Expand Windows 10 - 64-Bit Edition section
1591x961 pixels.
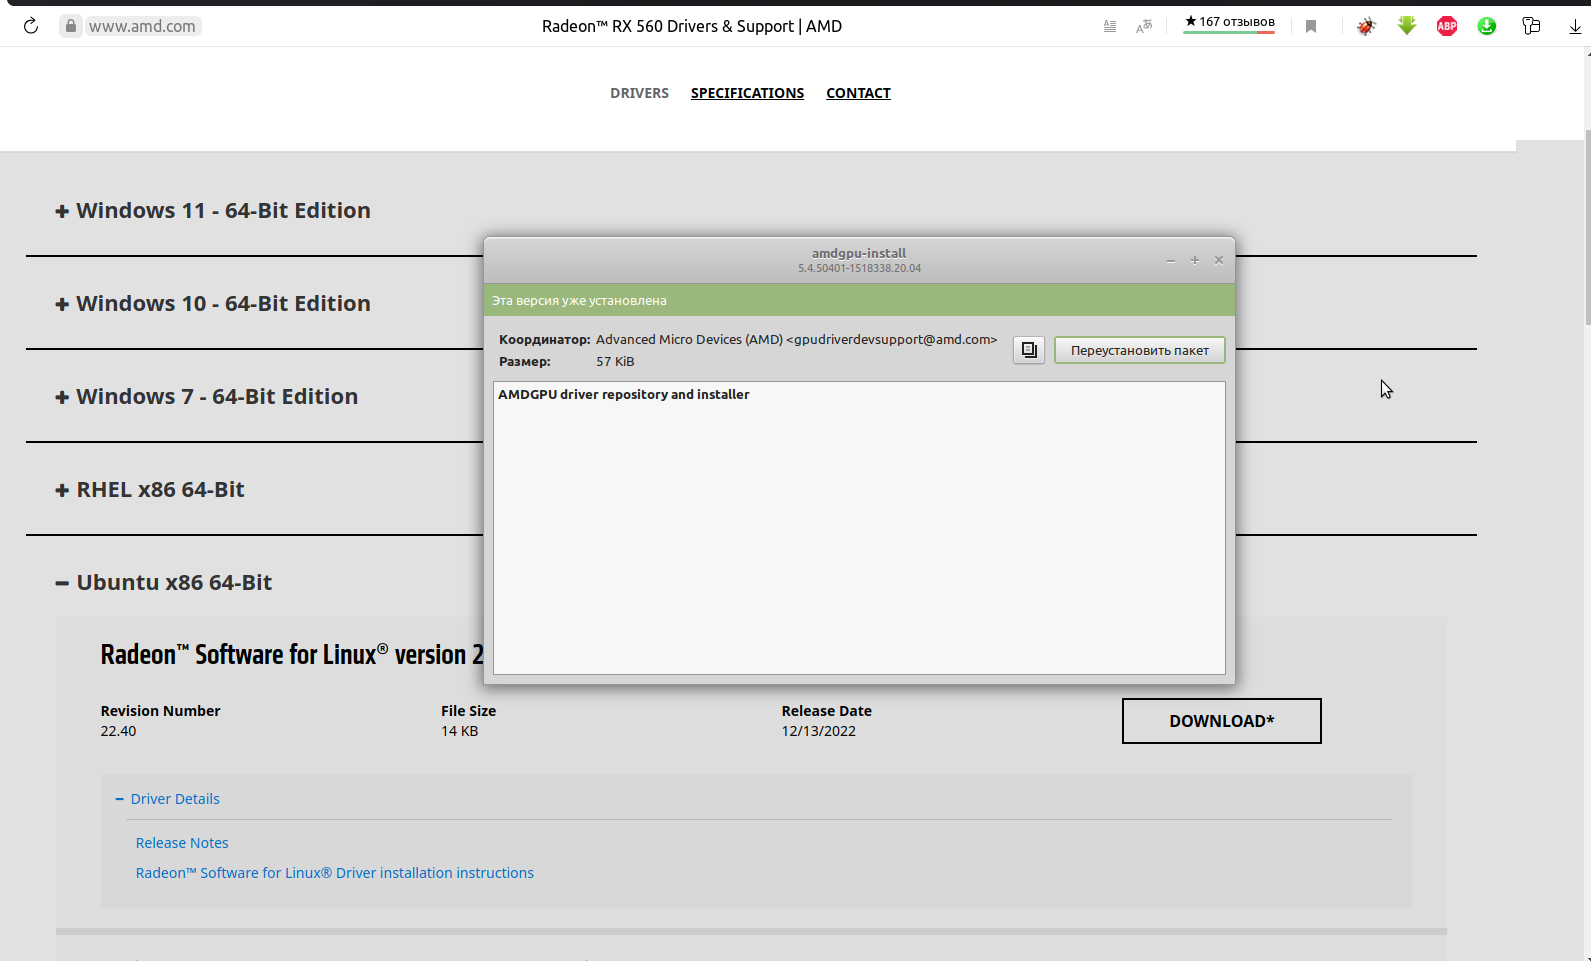[213, 303]
